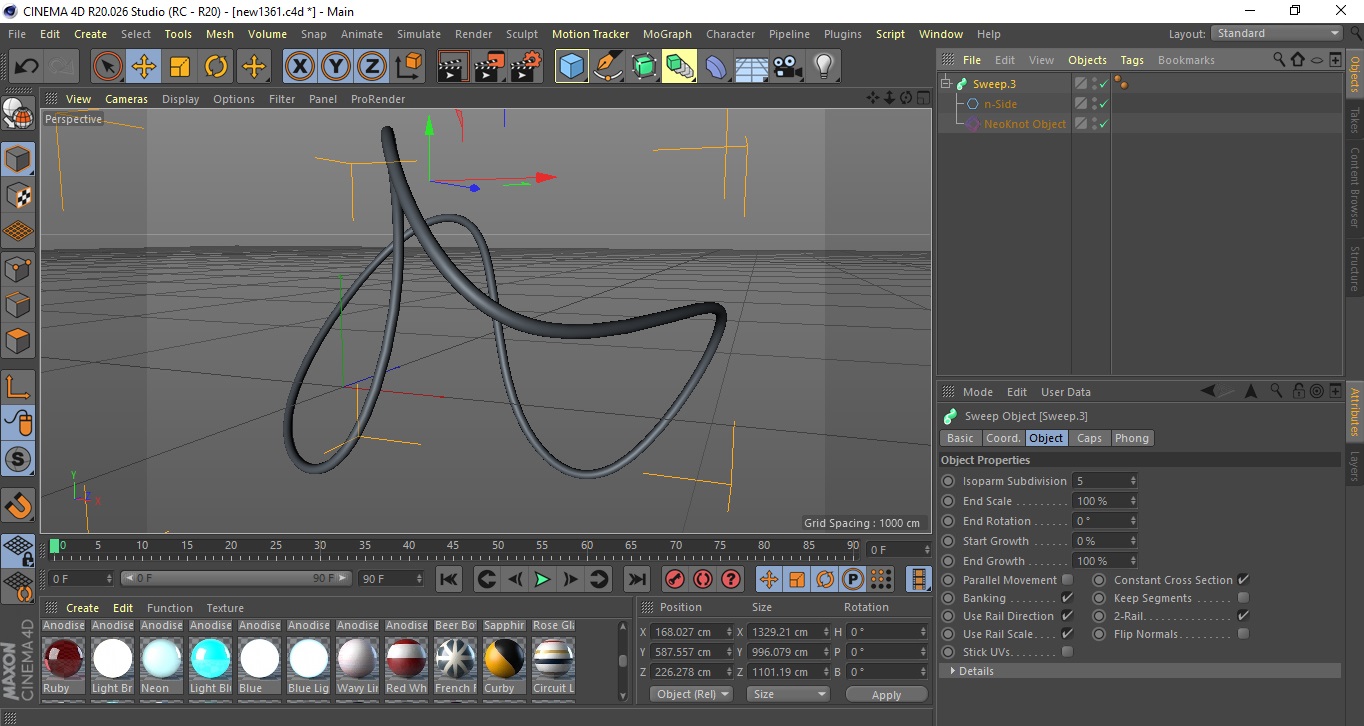Switch to the Phong tab
This screenshot has height=726, width=1364.
[x=1131, y=438]
